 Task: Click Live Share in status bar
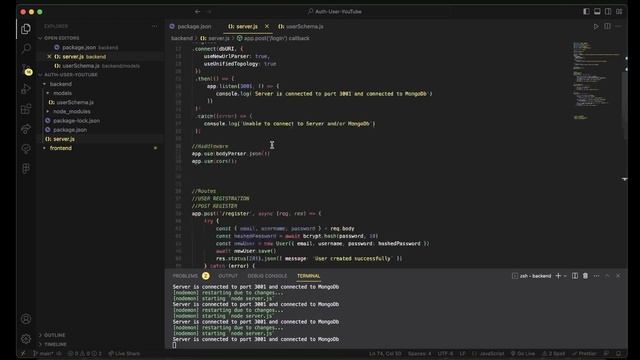click(x=124, y=353)
